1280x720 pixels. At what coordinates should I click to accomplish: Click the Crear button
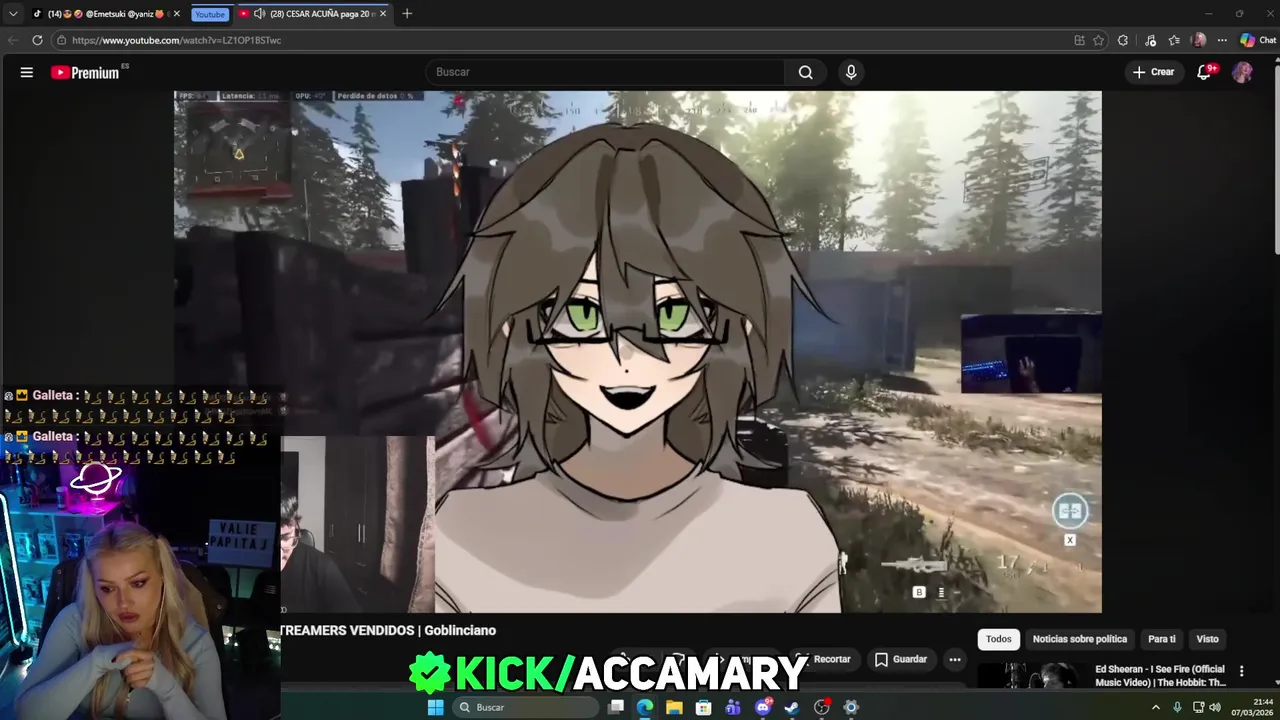coord(1153,72)
